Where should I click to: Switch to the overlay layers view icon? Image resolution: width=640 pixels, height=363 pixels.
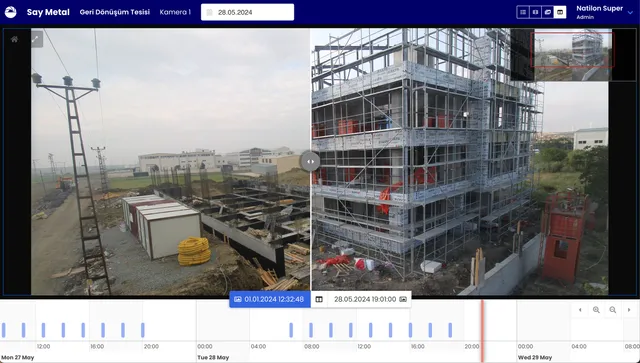pyautogui.click(x=548, y=12)
